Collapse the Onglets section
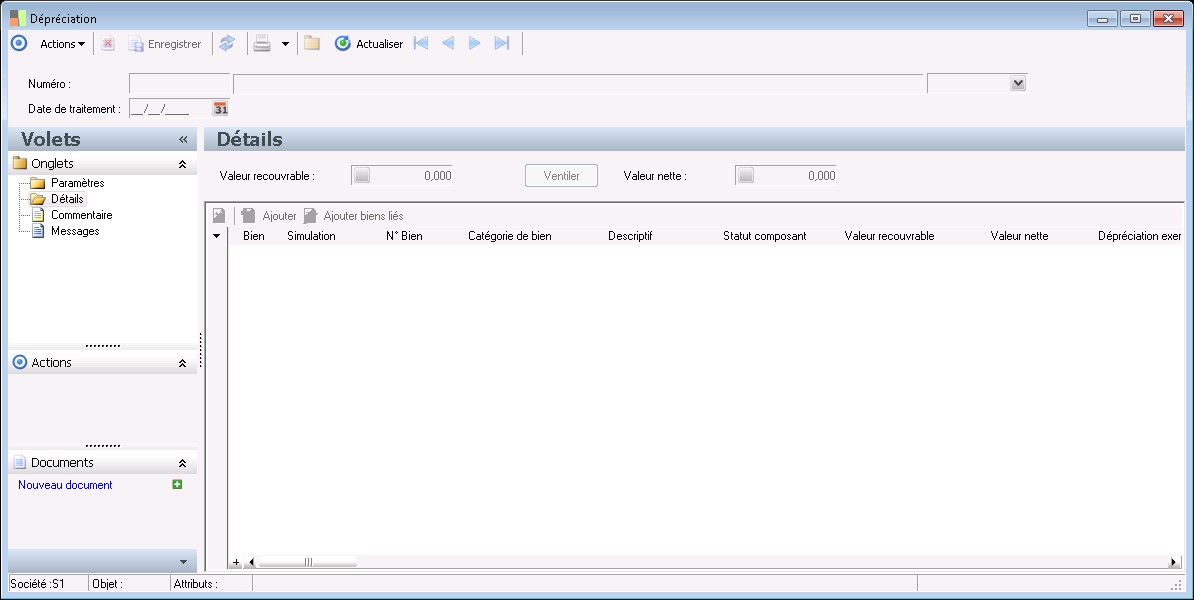This screenshot has width=1194, height=600. pyautogui.click(x=182, y=164)
